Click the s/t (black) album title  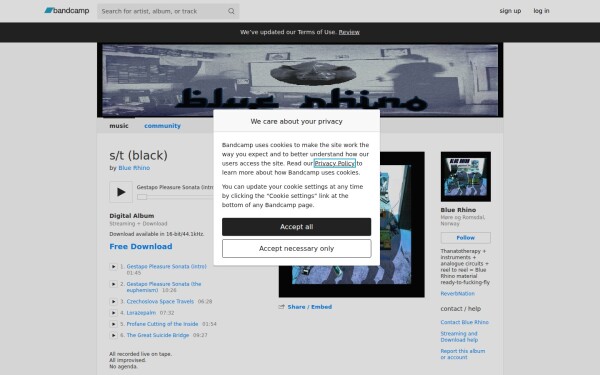(138, 155)
